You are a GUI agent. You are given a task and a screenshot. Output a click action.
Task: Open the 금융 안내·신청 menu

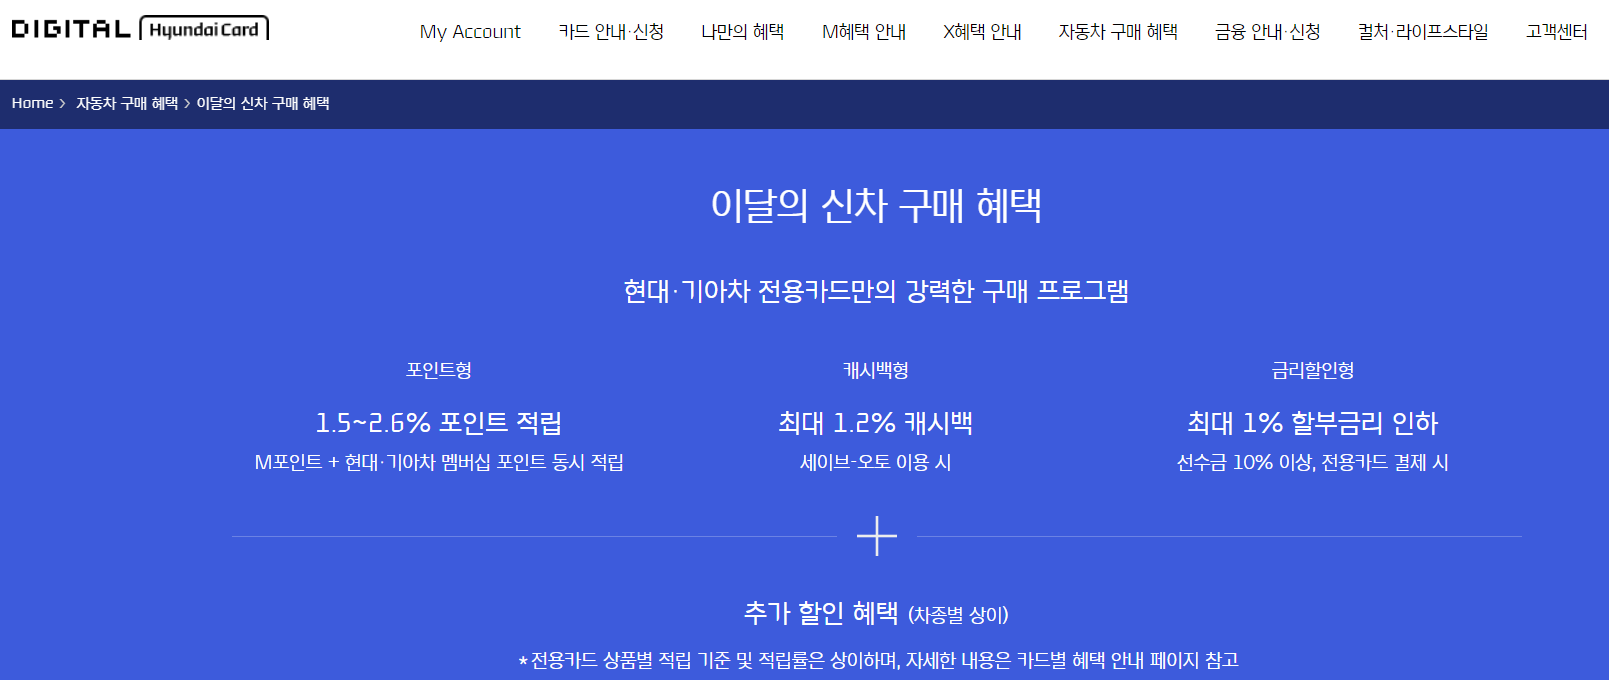click(x=1268, y=32)
